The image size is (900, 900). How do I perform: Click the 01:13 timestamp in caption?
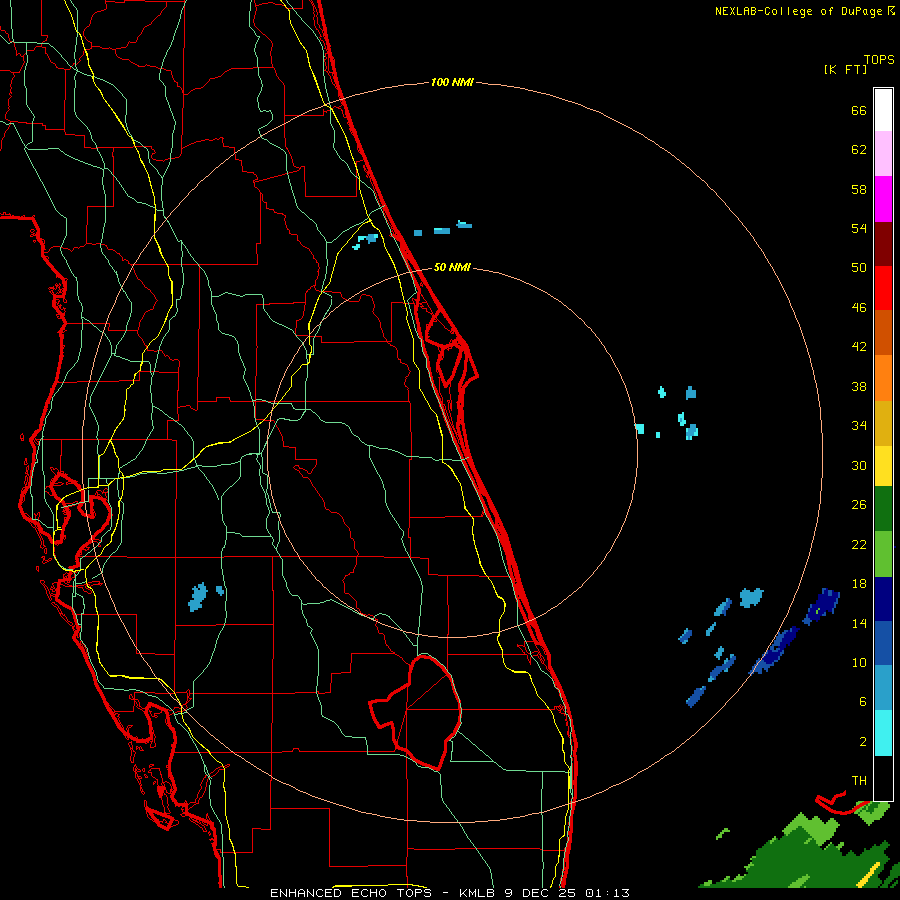pos(607,893)
